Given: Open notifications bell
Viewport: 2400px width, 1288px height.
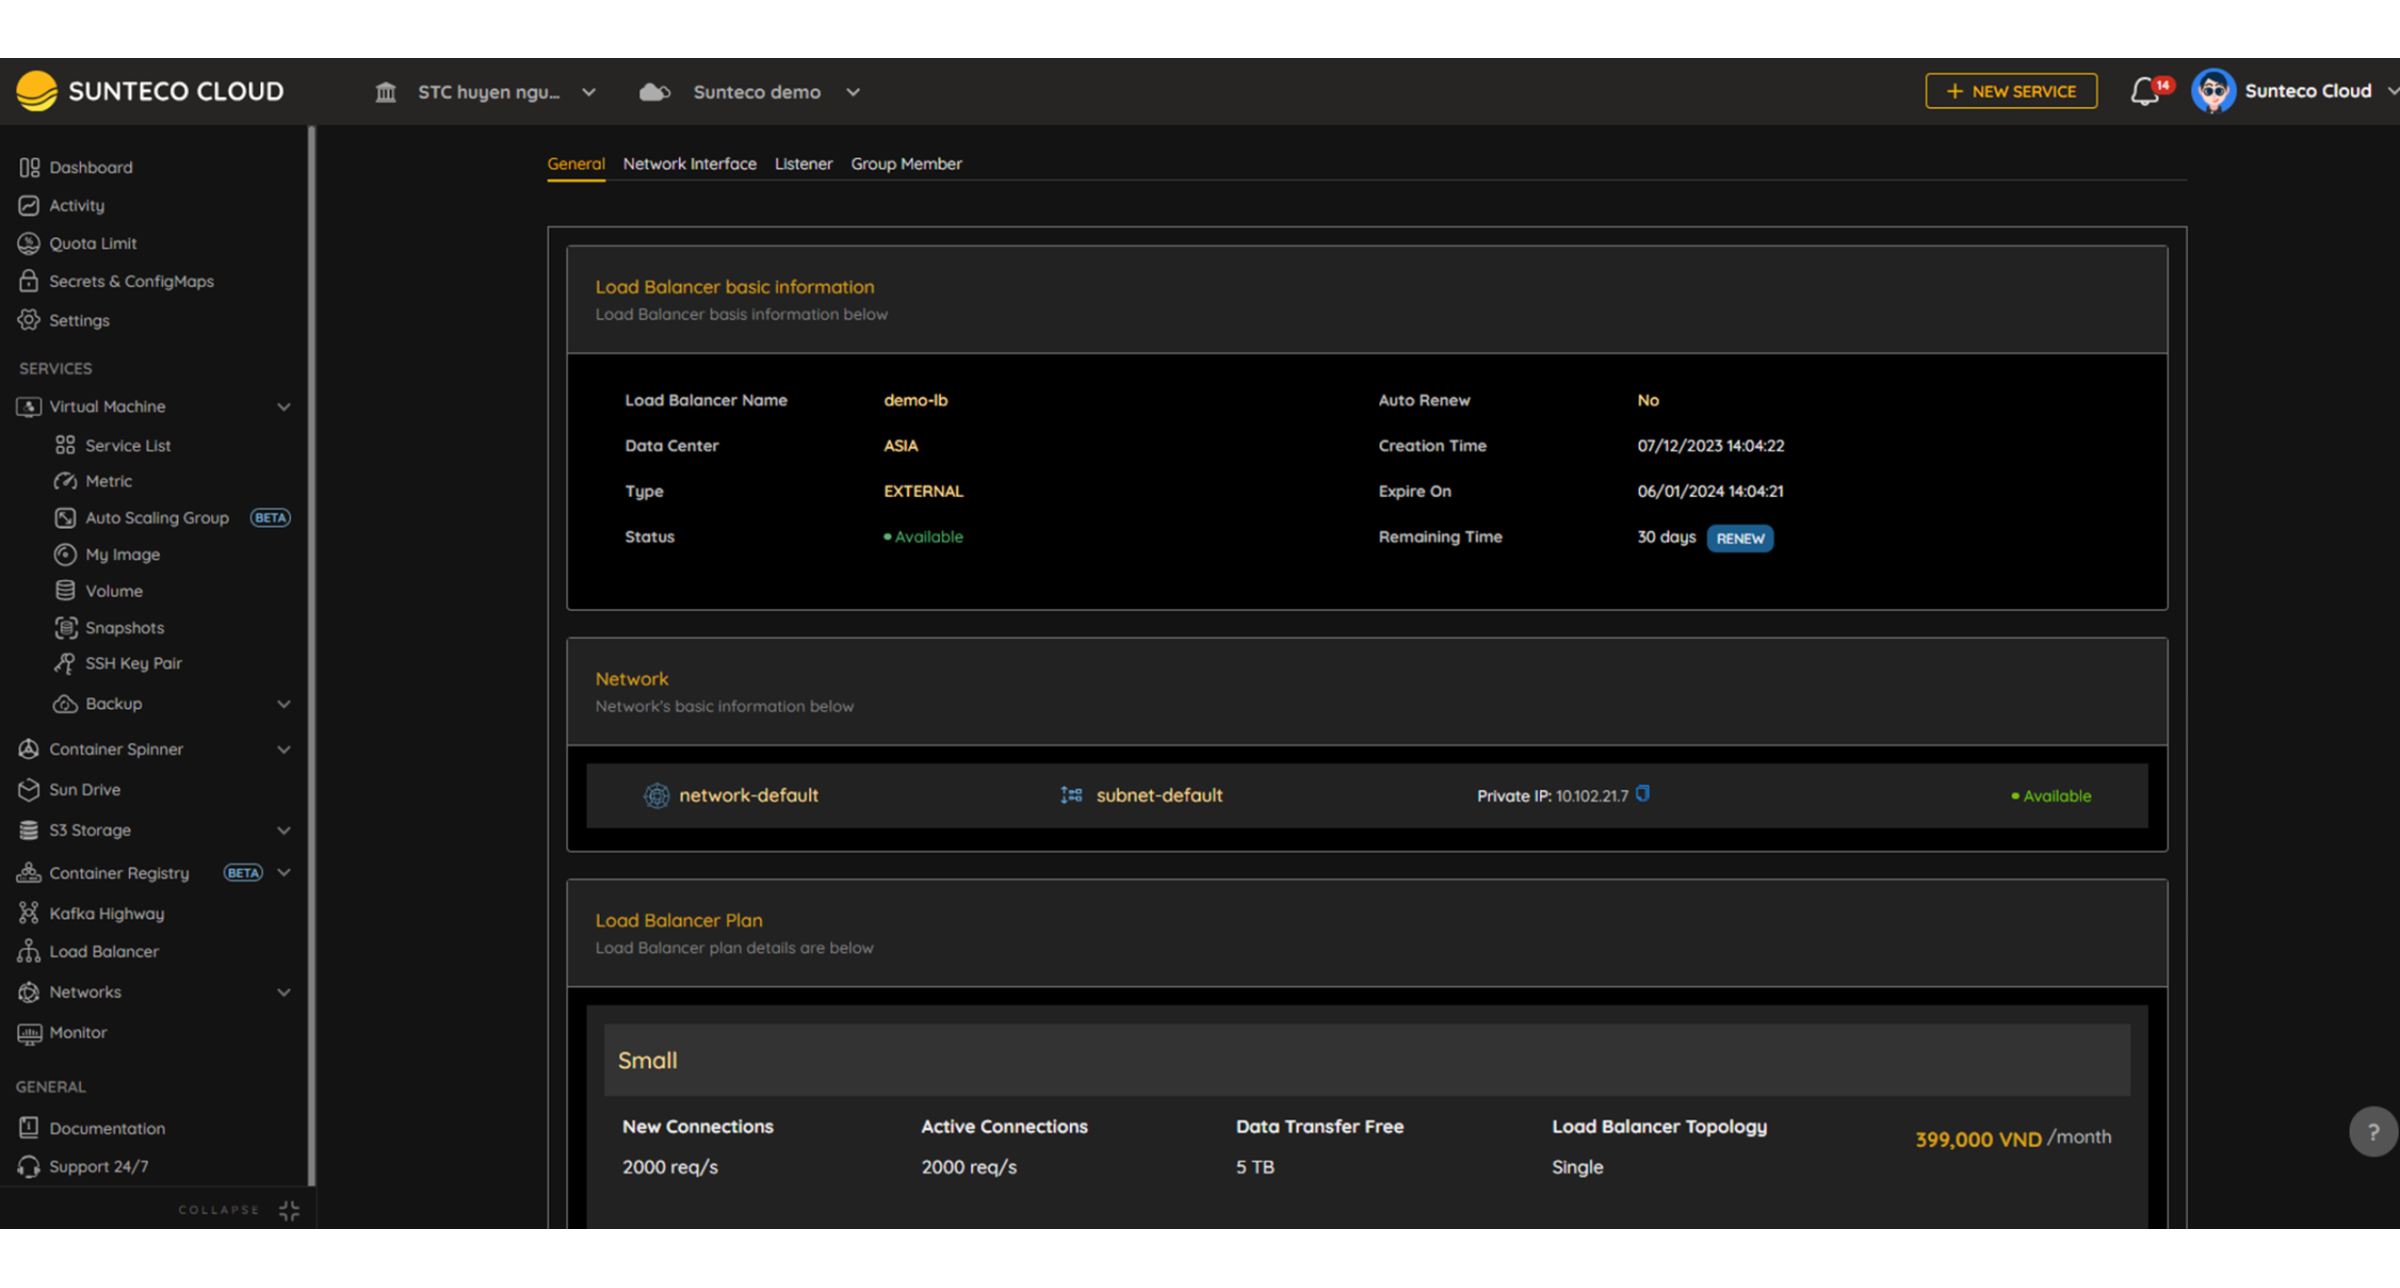Looking at the screenshot, I should 2144,92.
